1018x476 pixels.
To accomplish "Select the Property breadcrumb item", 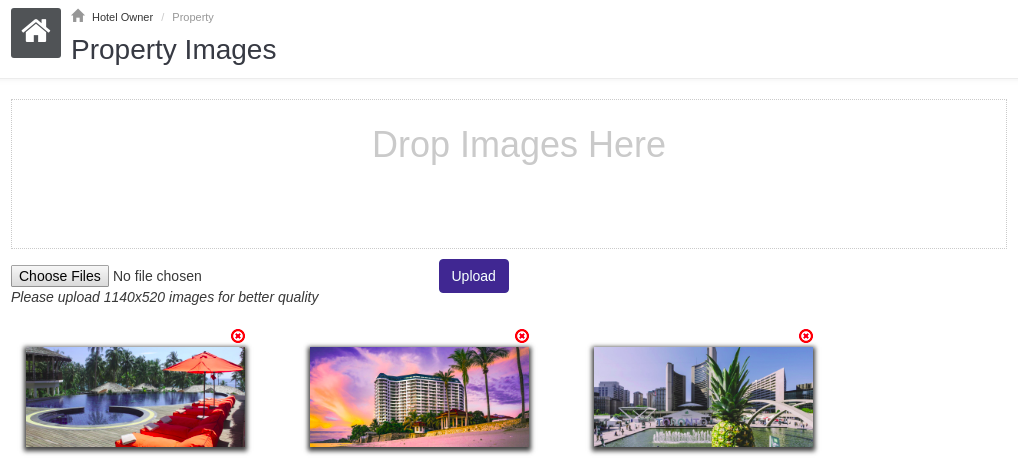I will 193,18.
